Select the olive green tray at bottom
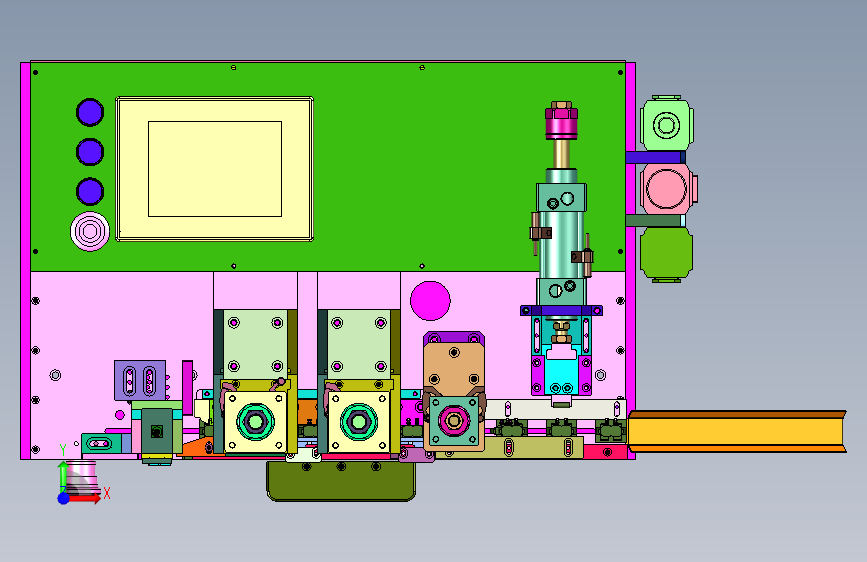Viewport: 867px width, 562px height. tap(341, 481)
